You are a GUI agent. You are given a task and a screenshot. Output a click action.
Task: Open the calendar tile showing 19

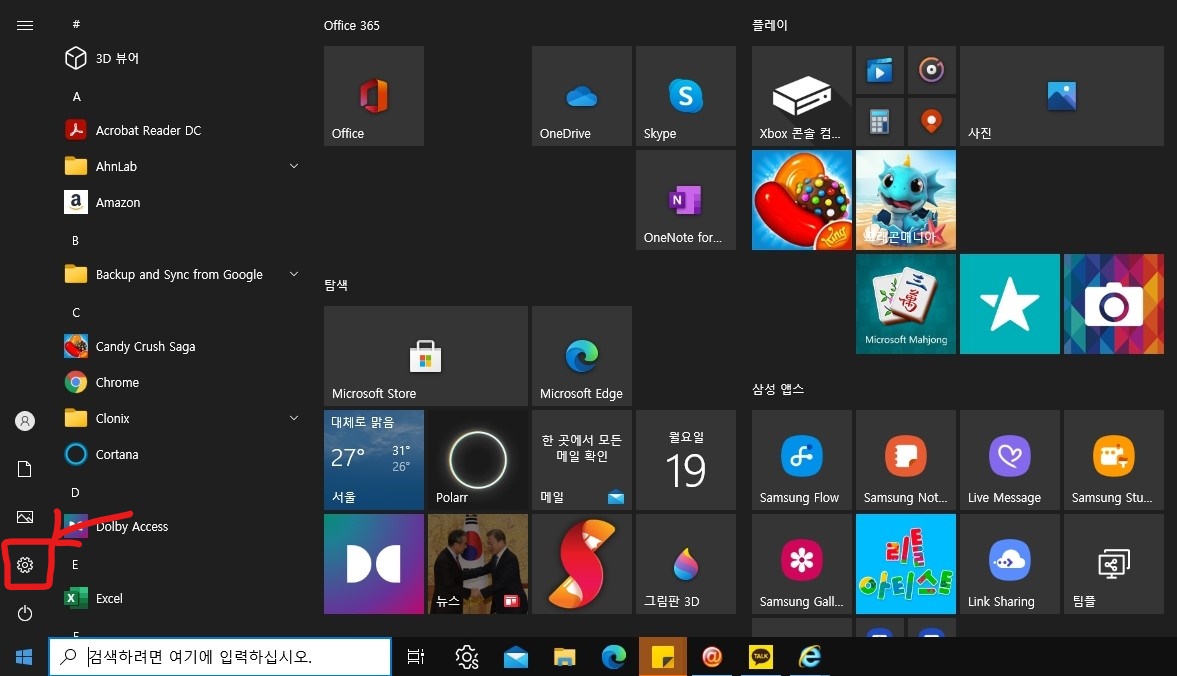(x=685, y=460)
